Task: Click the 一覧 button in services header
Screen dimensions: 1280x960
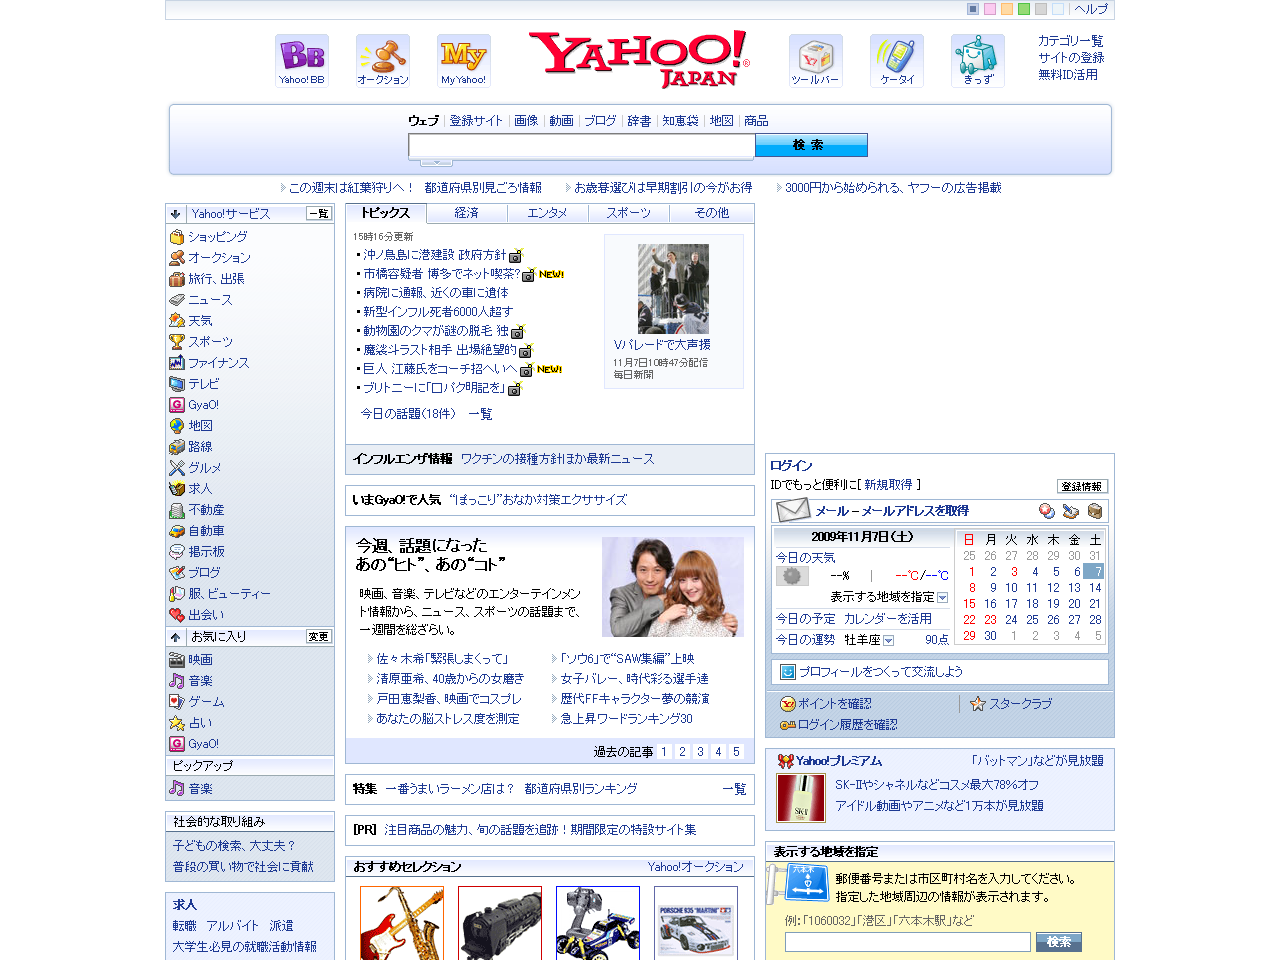Action: pos(318,214)
